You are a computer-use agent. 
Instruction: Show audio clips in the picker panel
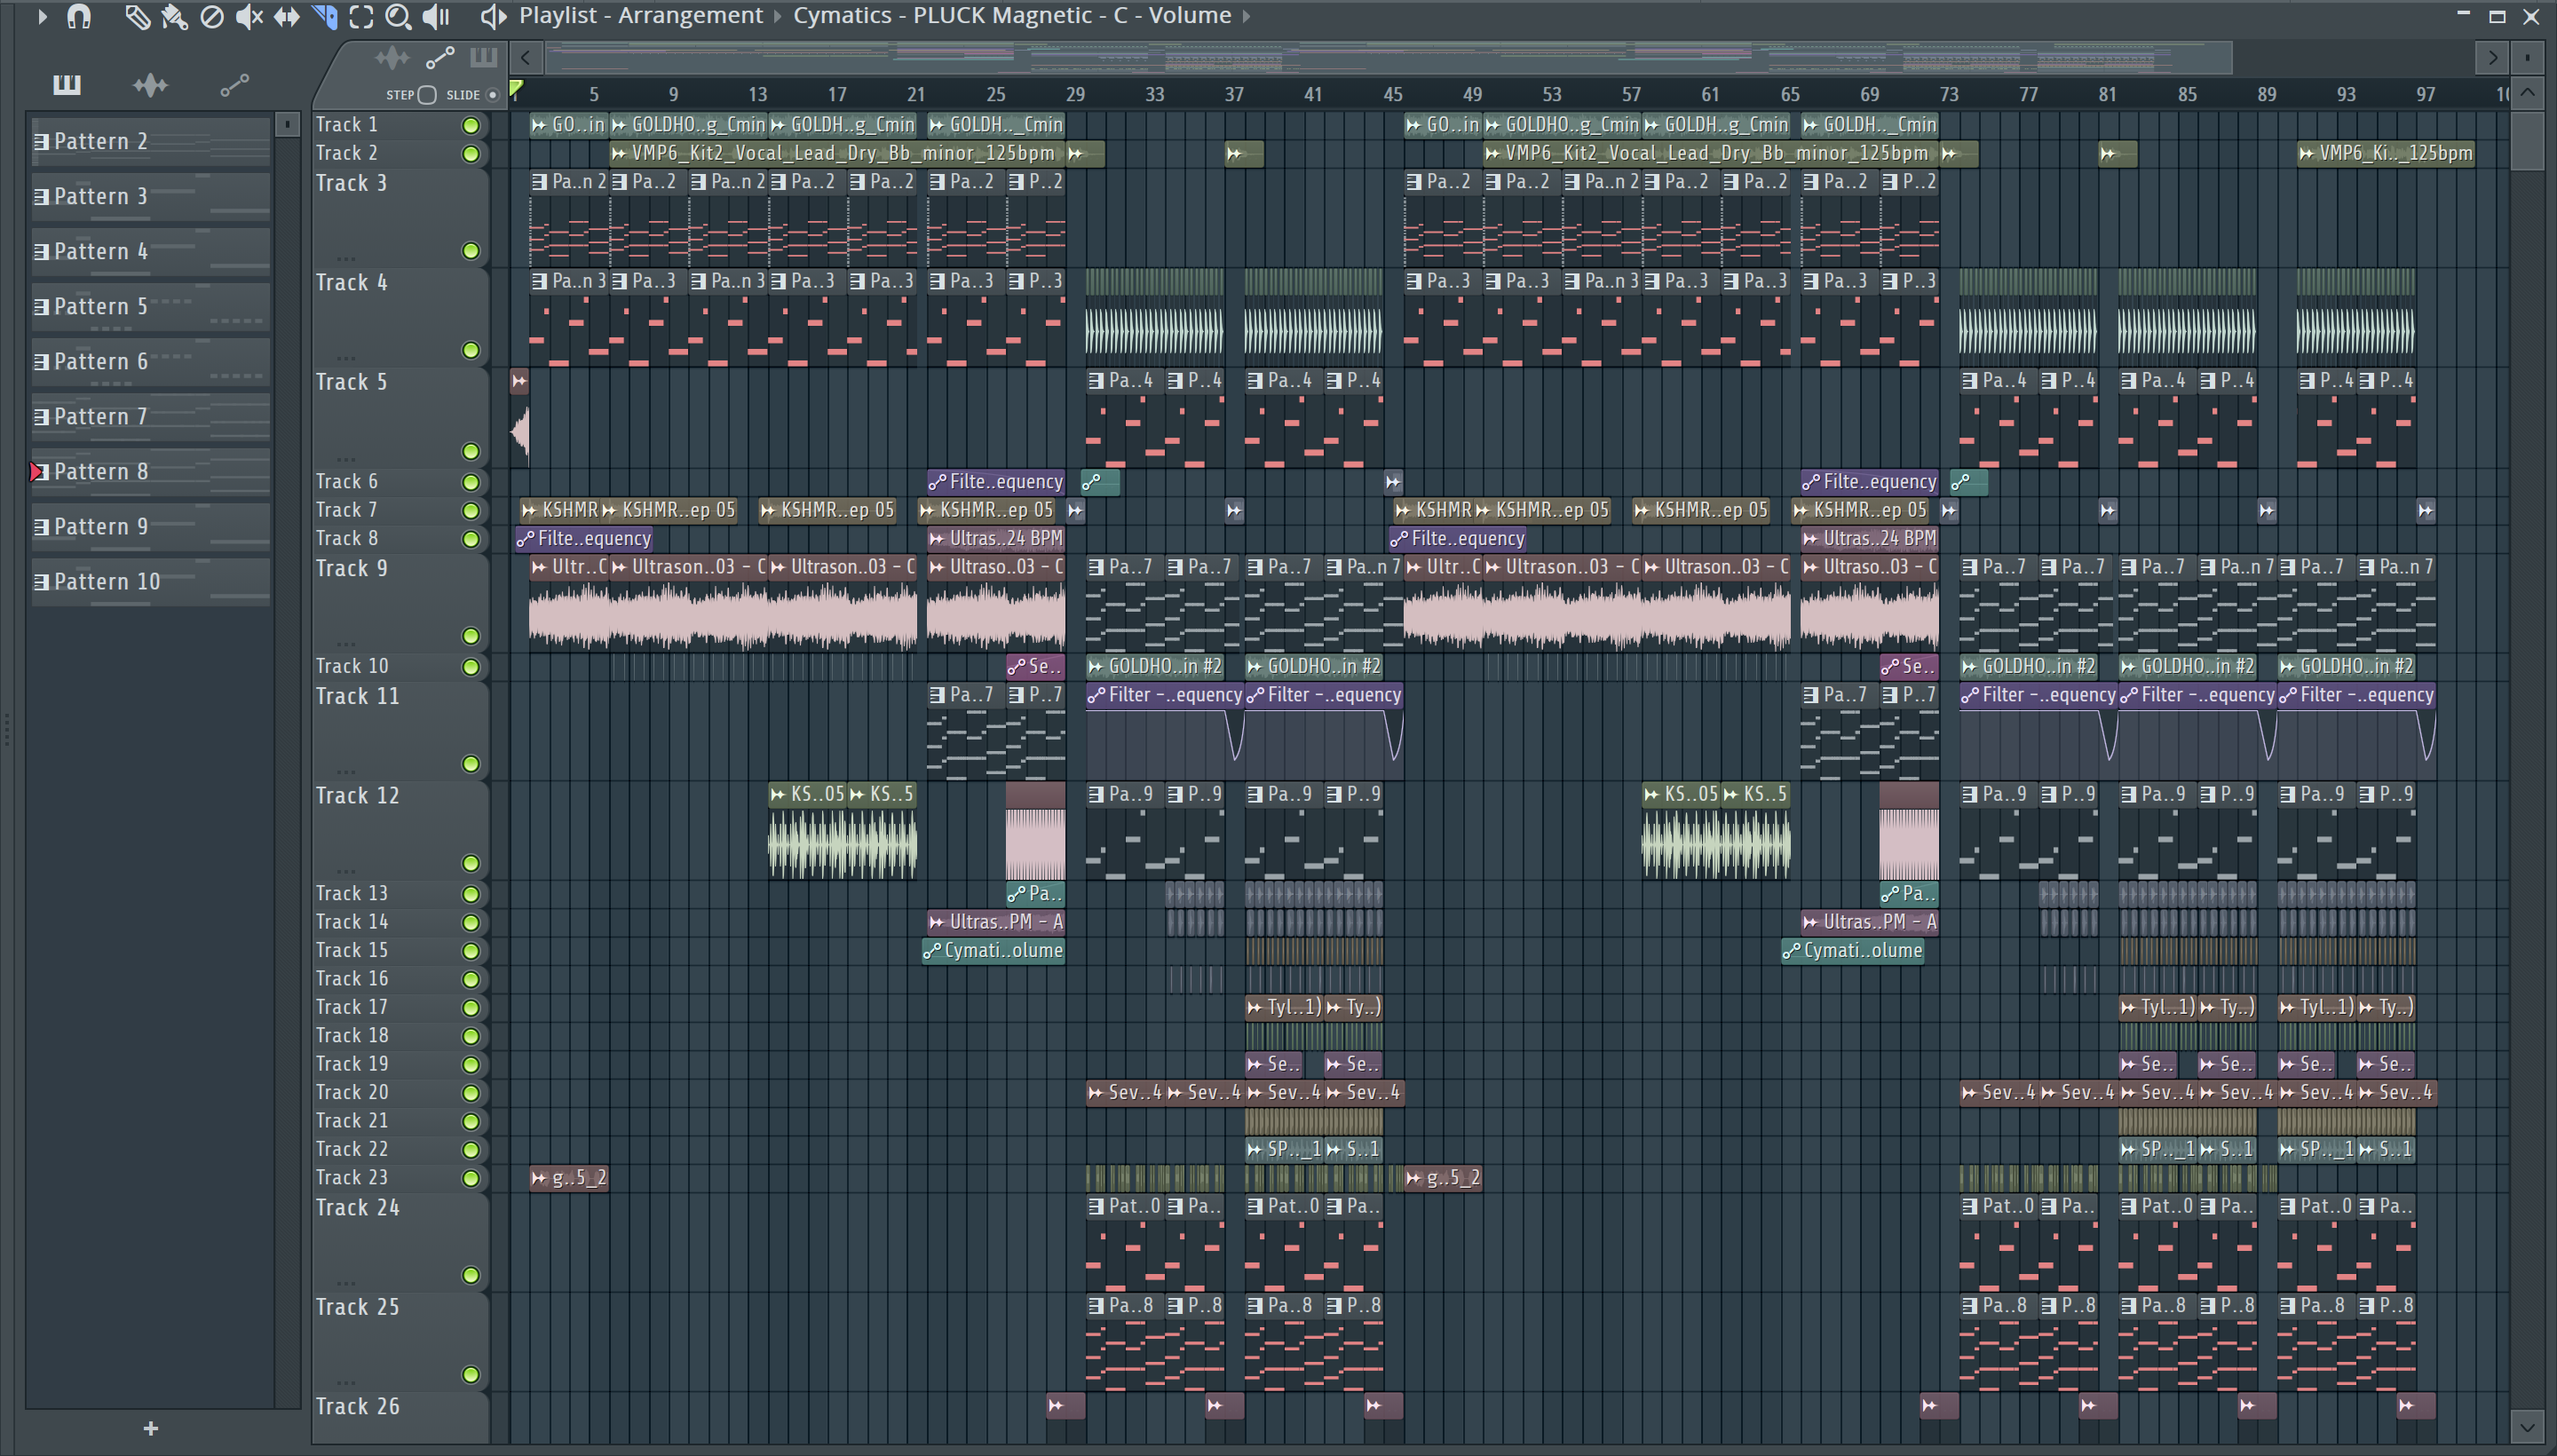(x=150, y=85)
